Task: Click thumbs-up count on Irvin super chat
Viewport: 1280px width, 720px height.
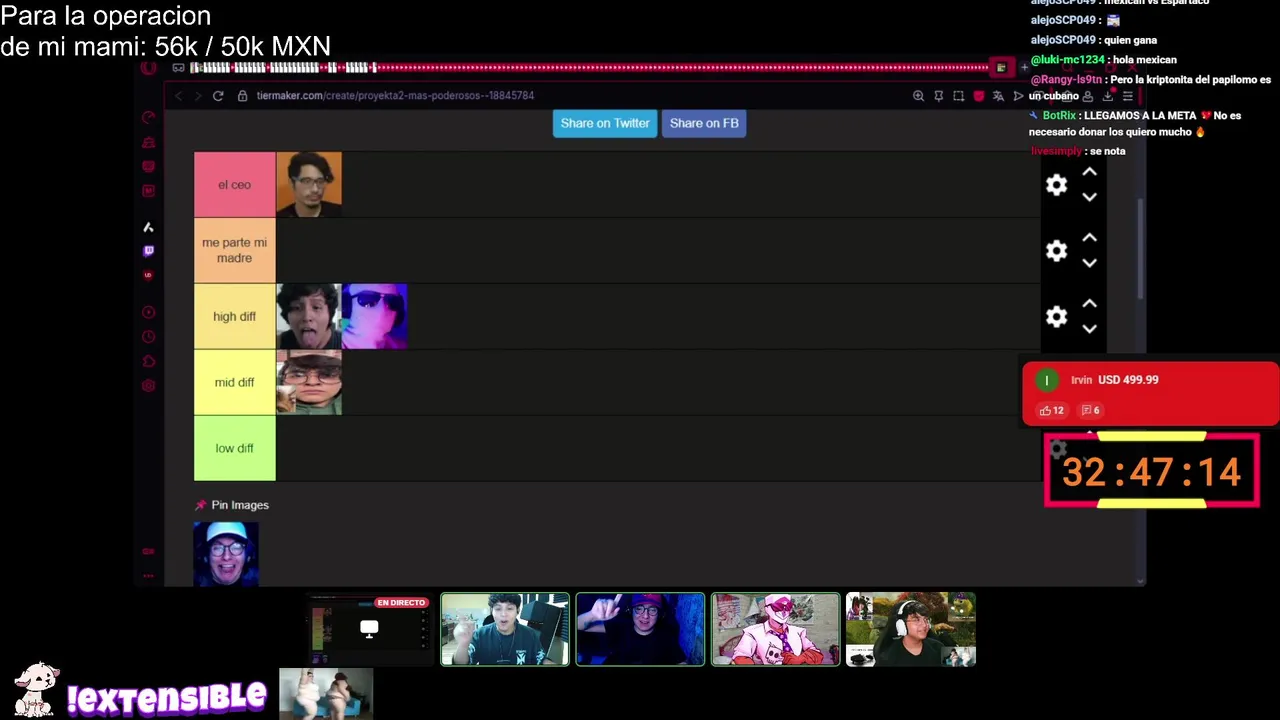Action: (x=1052, y=410)
